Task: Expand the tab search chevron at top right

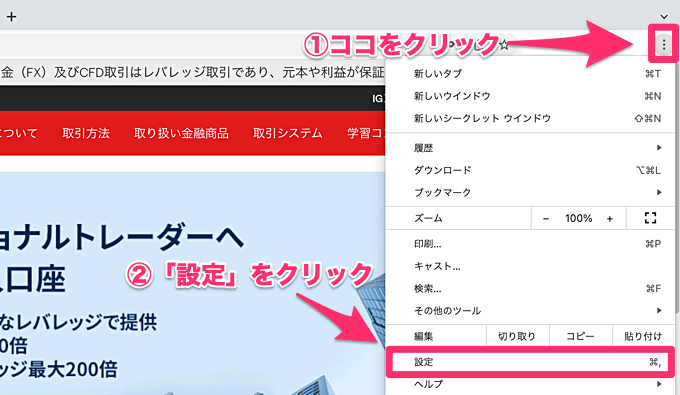Action: (664, 17)
